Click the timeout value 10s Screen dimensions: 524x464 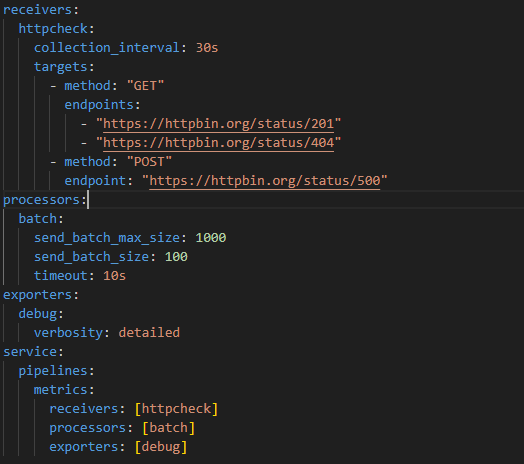(114, 276)
